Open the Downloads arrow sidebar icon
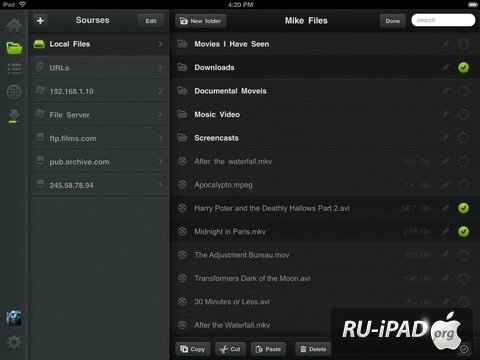The width and height of the screenshot is (480, 360). [14, 116]
